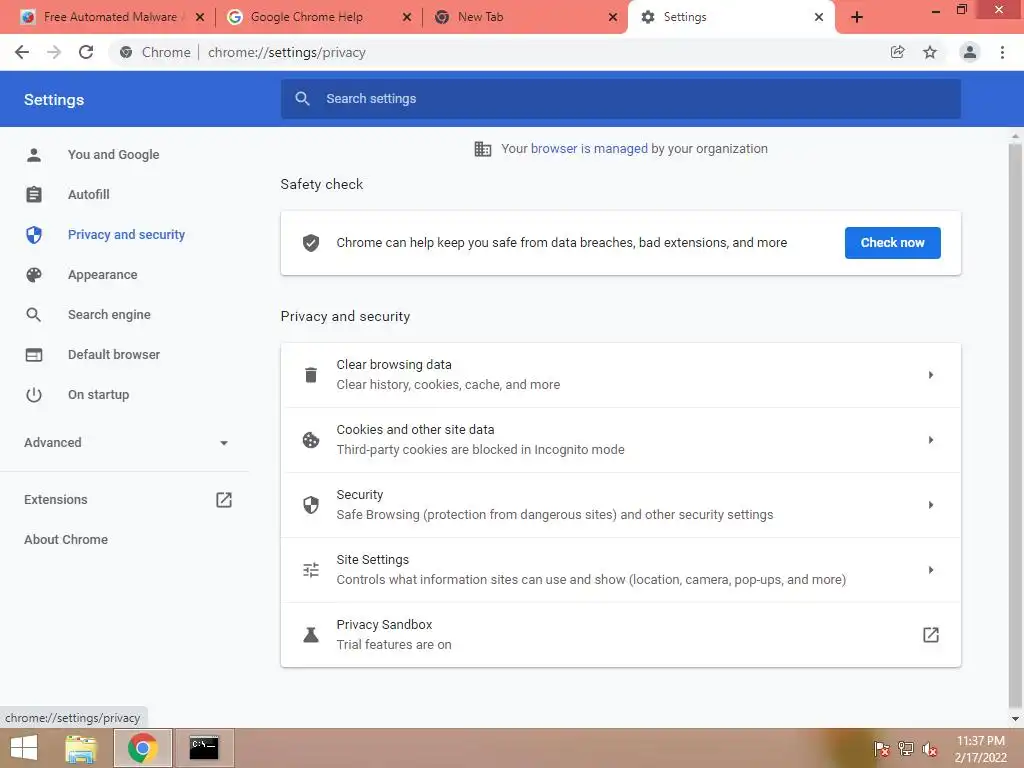This screenshot has height=768, width=1024.
Task: Click the You and Google person icon
Action: click(34, 155)
